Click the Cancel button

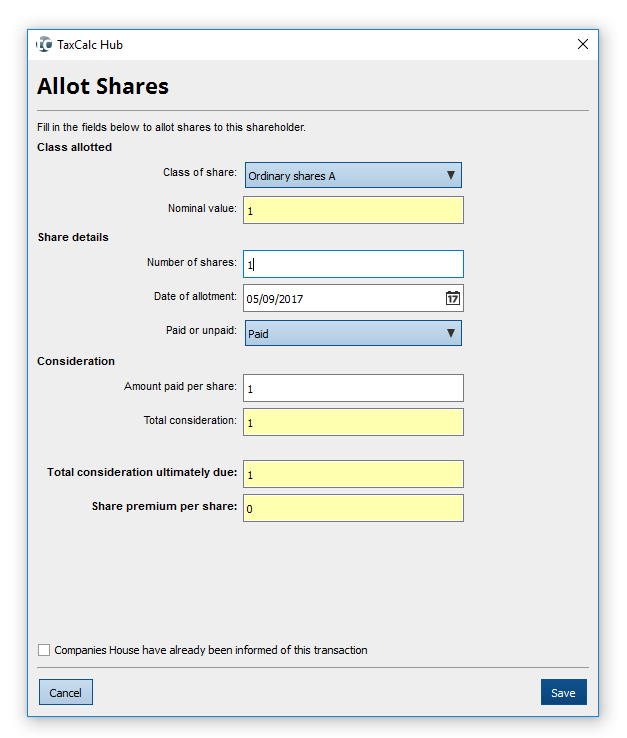(66, 692)
